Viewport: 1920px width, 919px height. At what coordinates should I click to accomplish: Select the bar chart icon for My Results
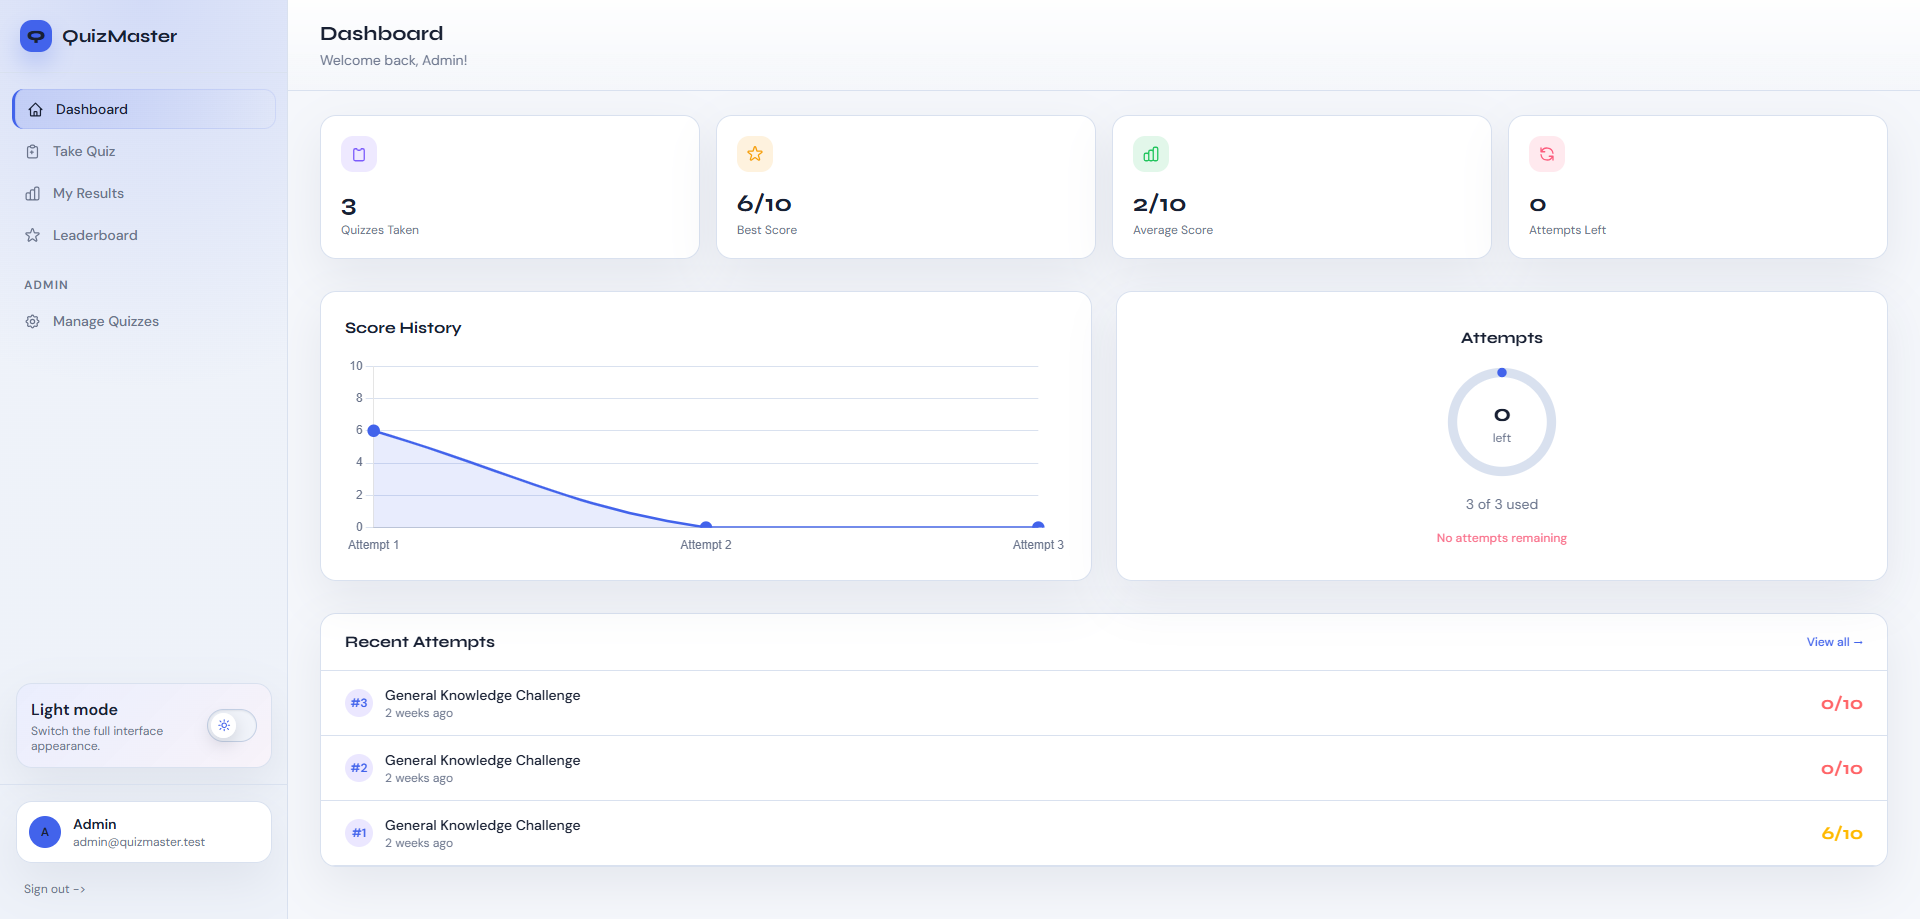coord(35,193)
